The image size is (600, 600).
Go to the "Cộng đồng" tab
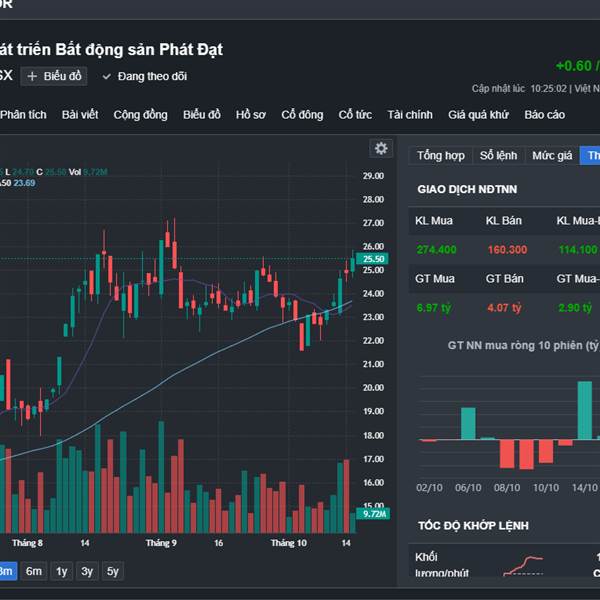[140, 115]
